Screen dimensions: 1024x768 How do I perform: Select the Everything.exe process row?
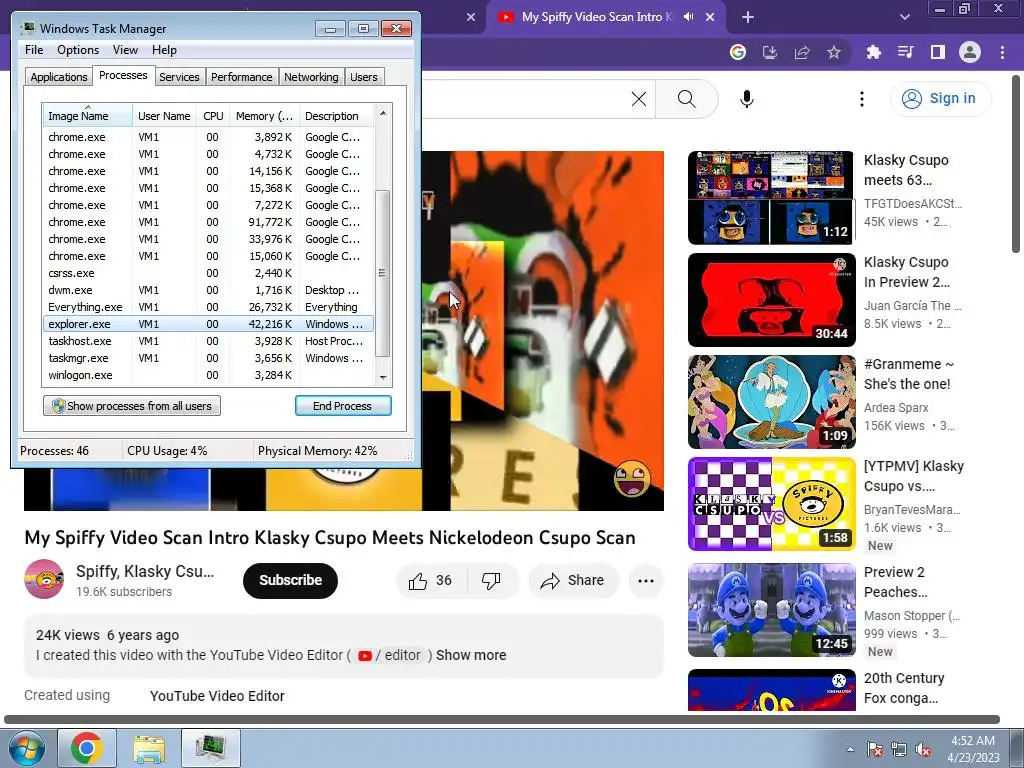tap(208, 307)
